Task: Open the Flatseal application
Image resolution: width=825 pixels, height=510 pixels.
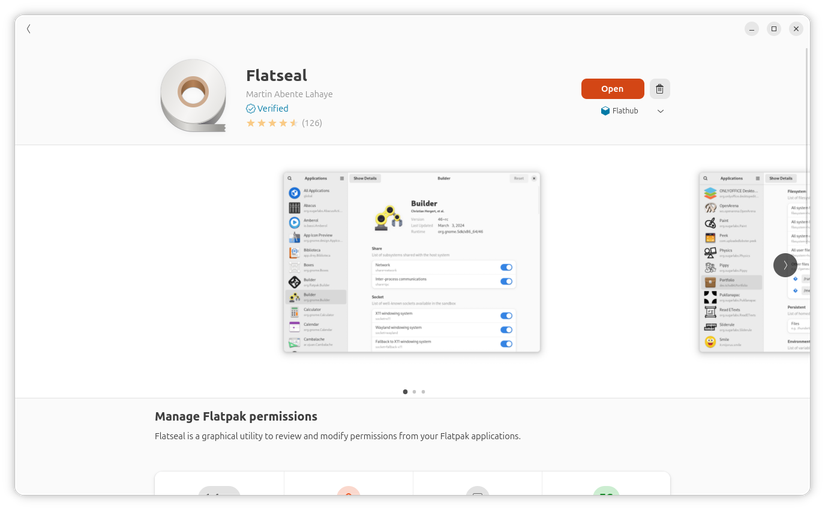Action: [x=612, y=89]
